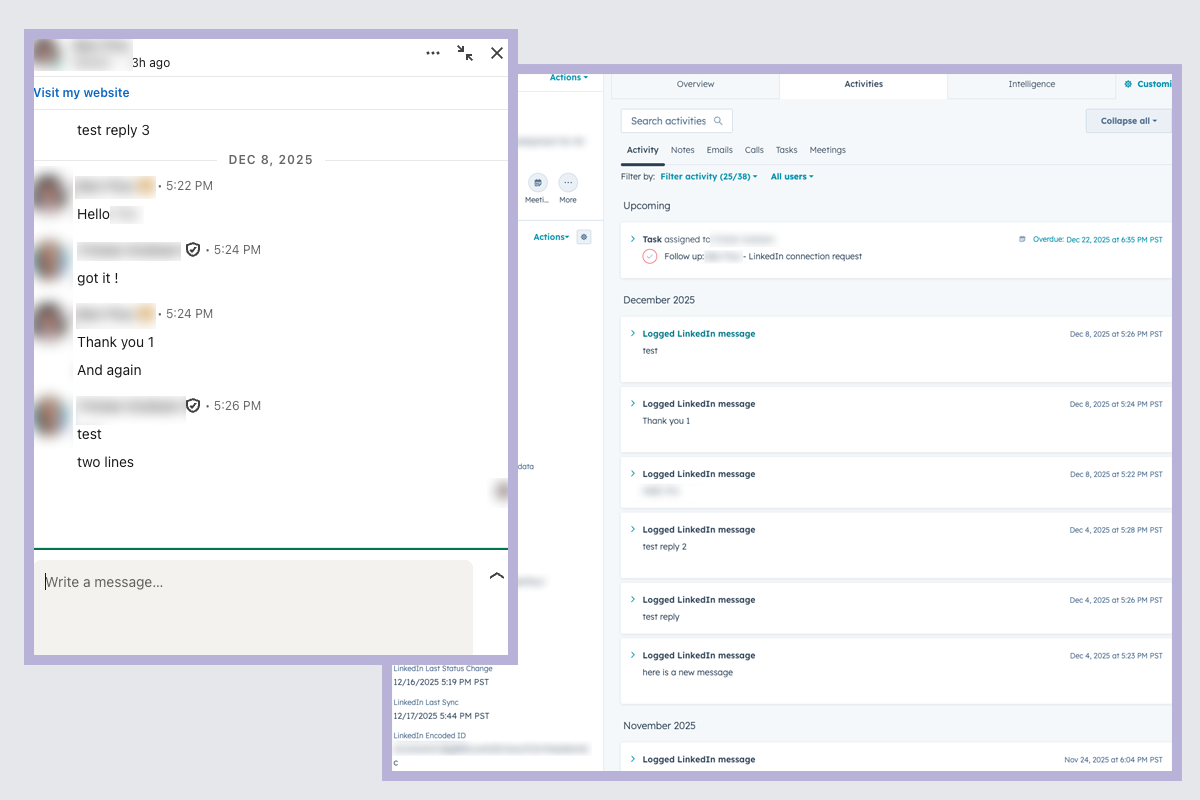Switch to the Intelligence tab
Image resolution: width=1200 pixels, height=800 pixels.
(x=1031, y=85)
